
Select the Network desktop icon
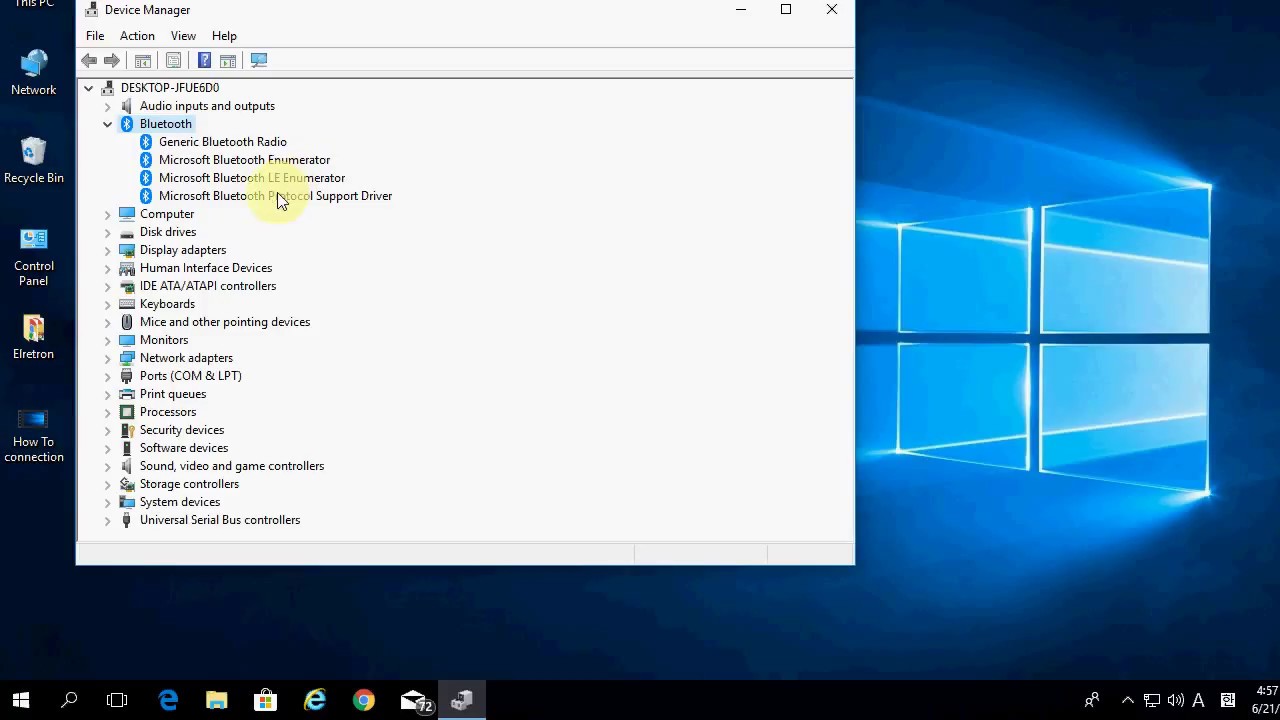tap(33, 72)
